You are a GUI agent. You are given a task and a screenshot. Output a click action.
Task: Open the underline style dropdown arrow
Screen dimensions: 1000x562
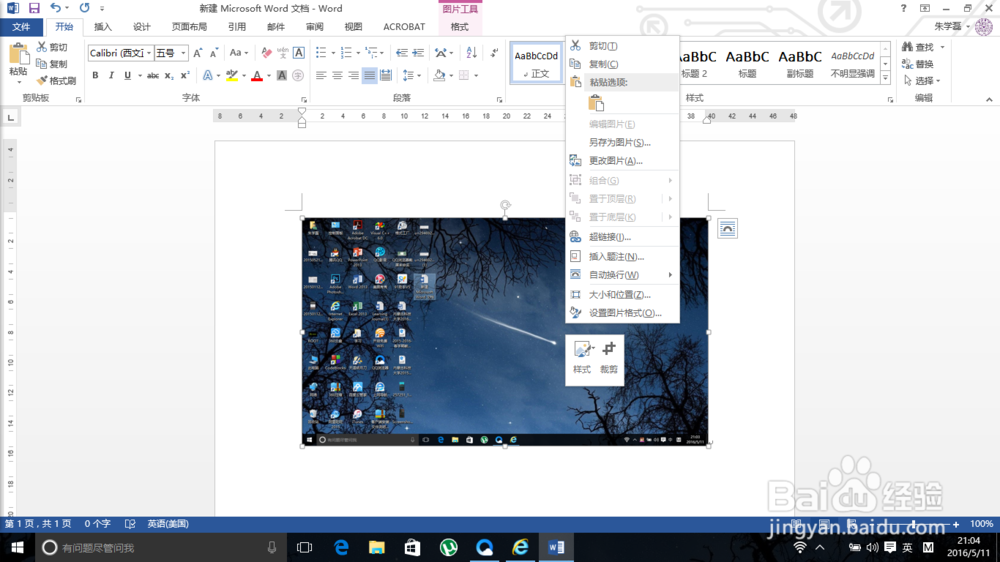140,75
